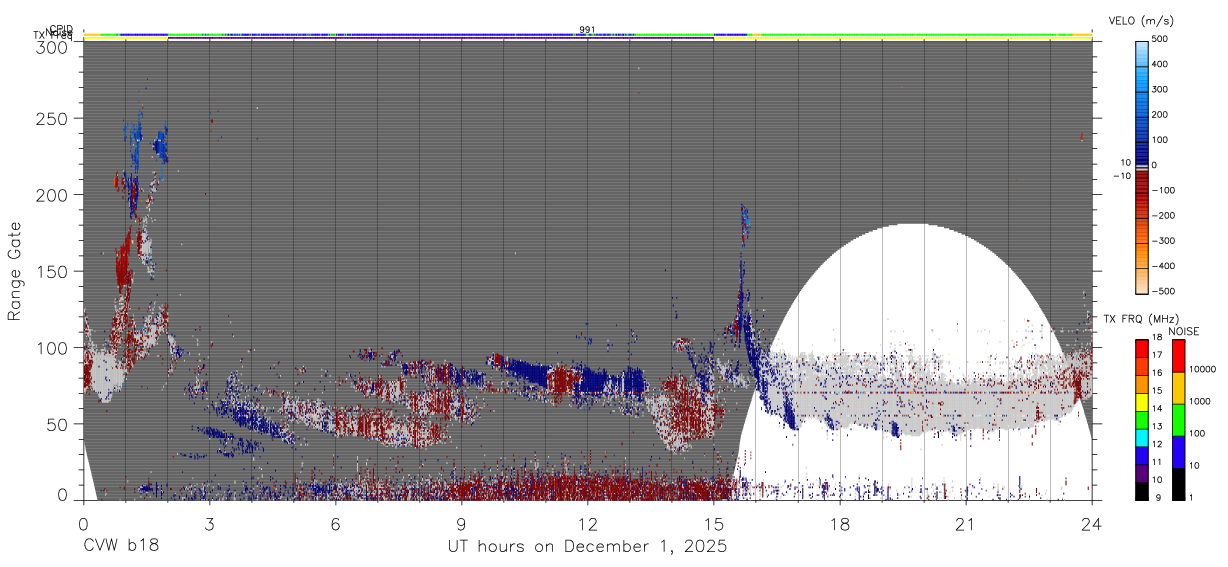Click the '3' hour x-axis tick label
The image size is (1228, 567).
tap(209, 524)
